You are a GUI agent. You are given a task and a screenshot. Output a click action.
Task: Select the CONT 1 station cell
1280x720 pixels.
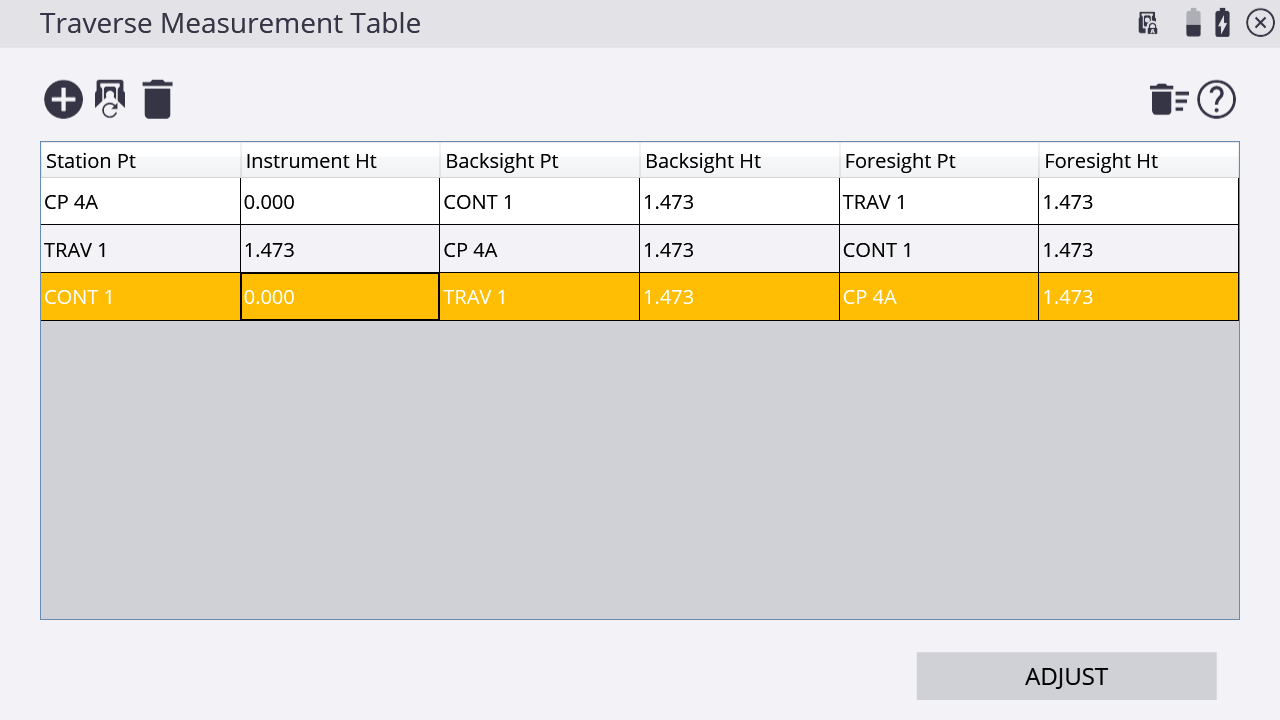(x=141, y=297)
